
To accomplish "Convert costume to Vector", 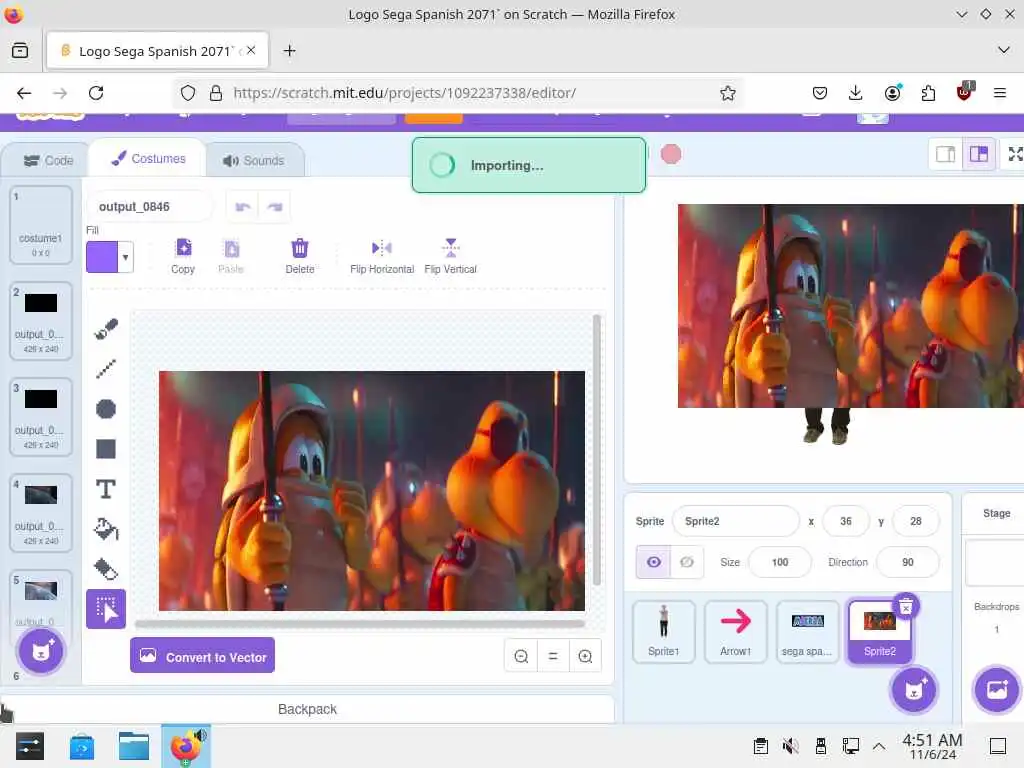I will [x=202, y=655].
